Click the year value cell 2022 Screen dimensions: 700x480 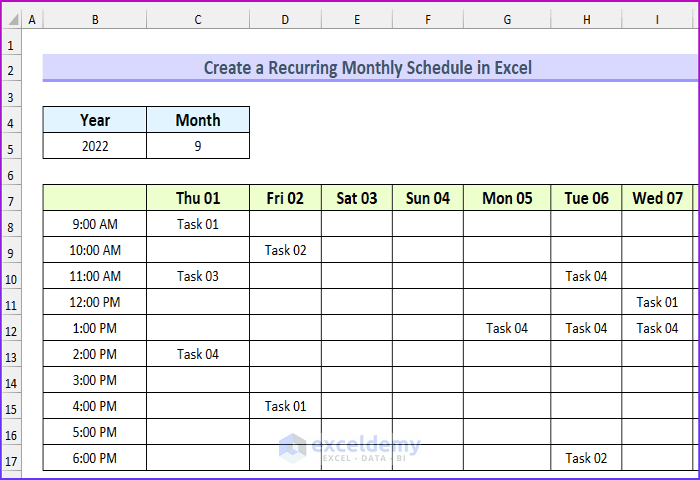pos(95,146)
